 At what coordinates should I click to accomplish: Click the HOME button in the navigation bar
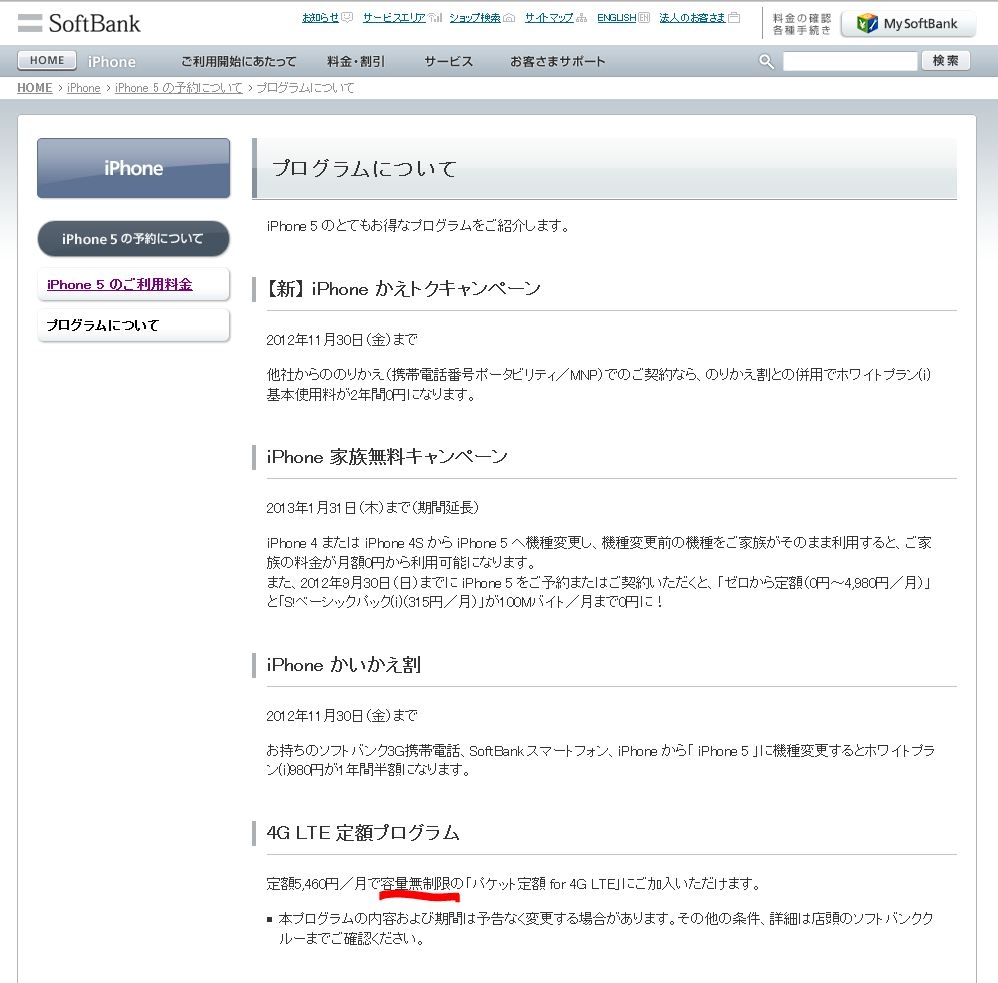tap(47, 60)
